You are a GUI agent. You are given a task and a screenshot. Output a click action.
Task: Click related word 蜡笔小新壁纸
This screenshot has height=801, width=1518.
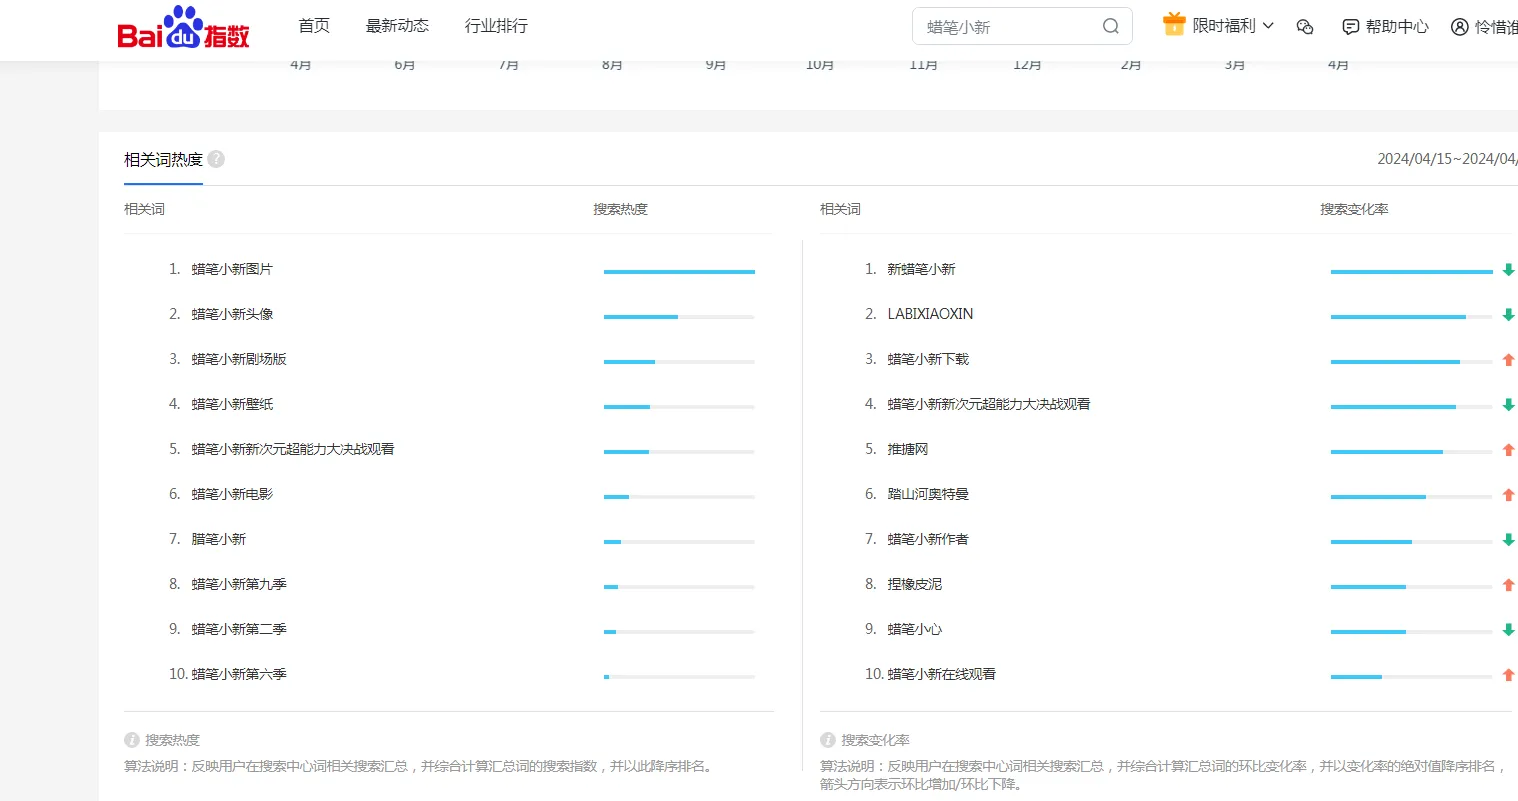click(232, 404)
